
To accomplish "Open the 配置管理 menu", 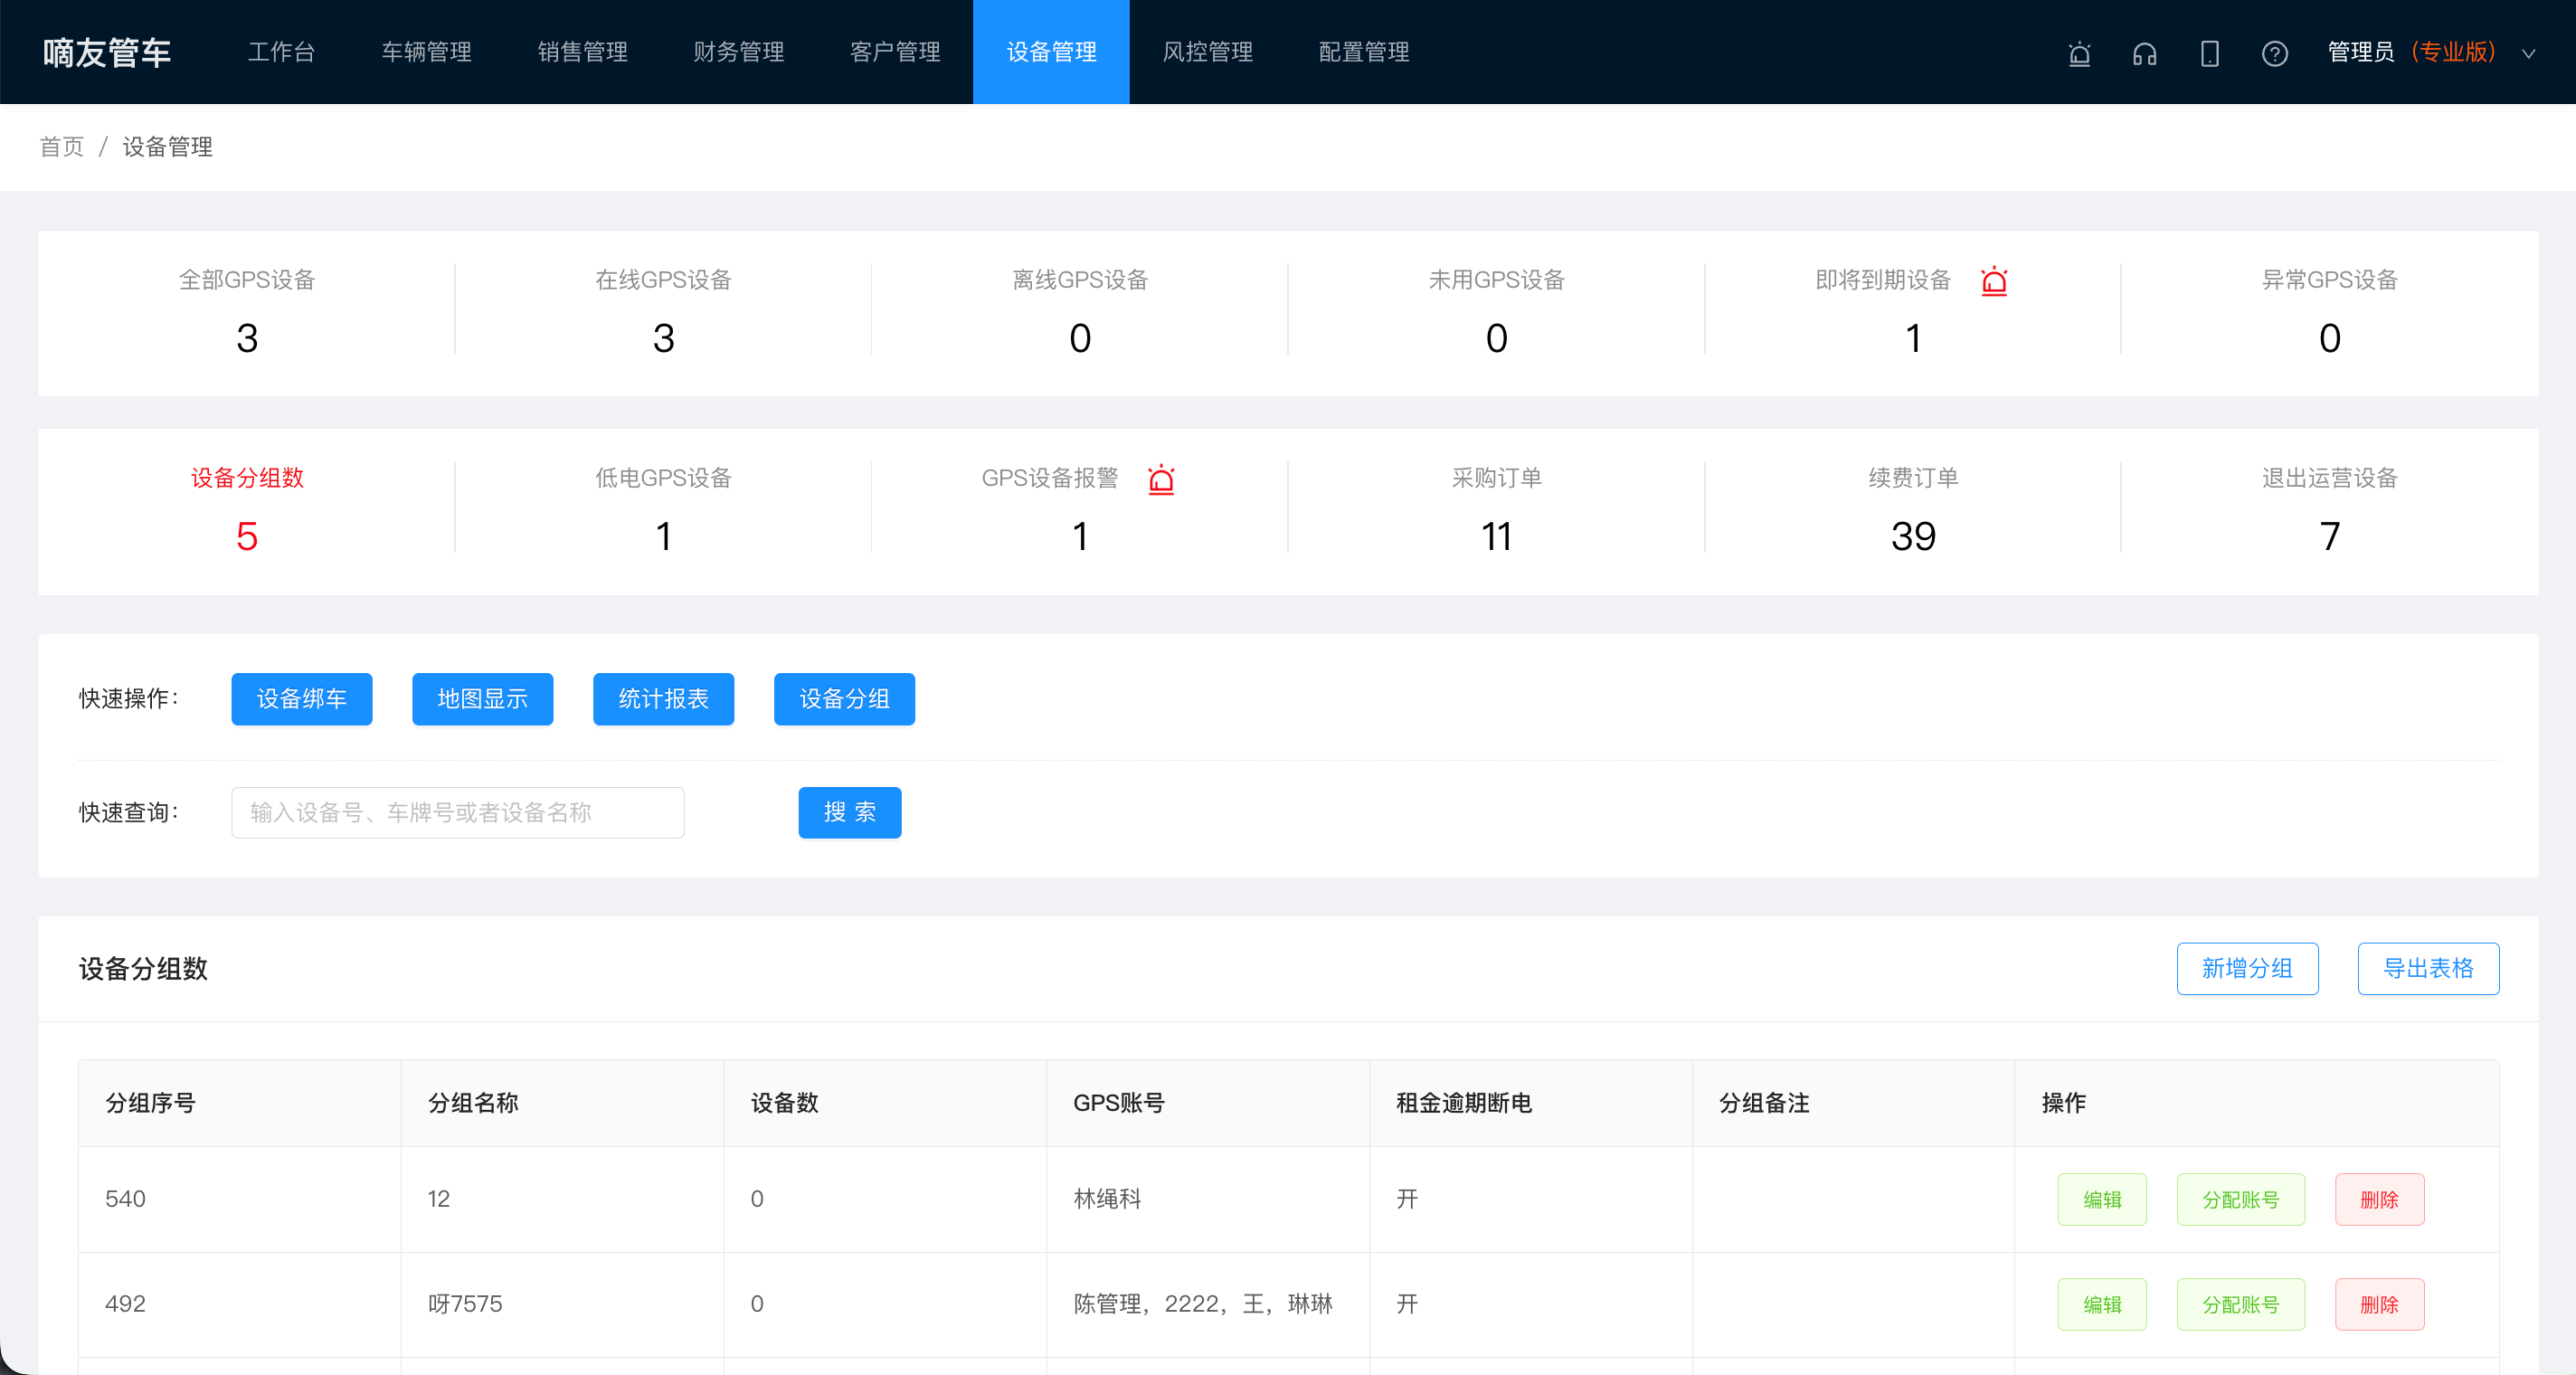I will pyautogui.click(x=1363, y=52).
